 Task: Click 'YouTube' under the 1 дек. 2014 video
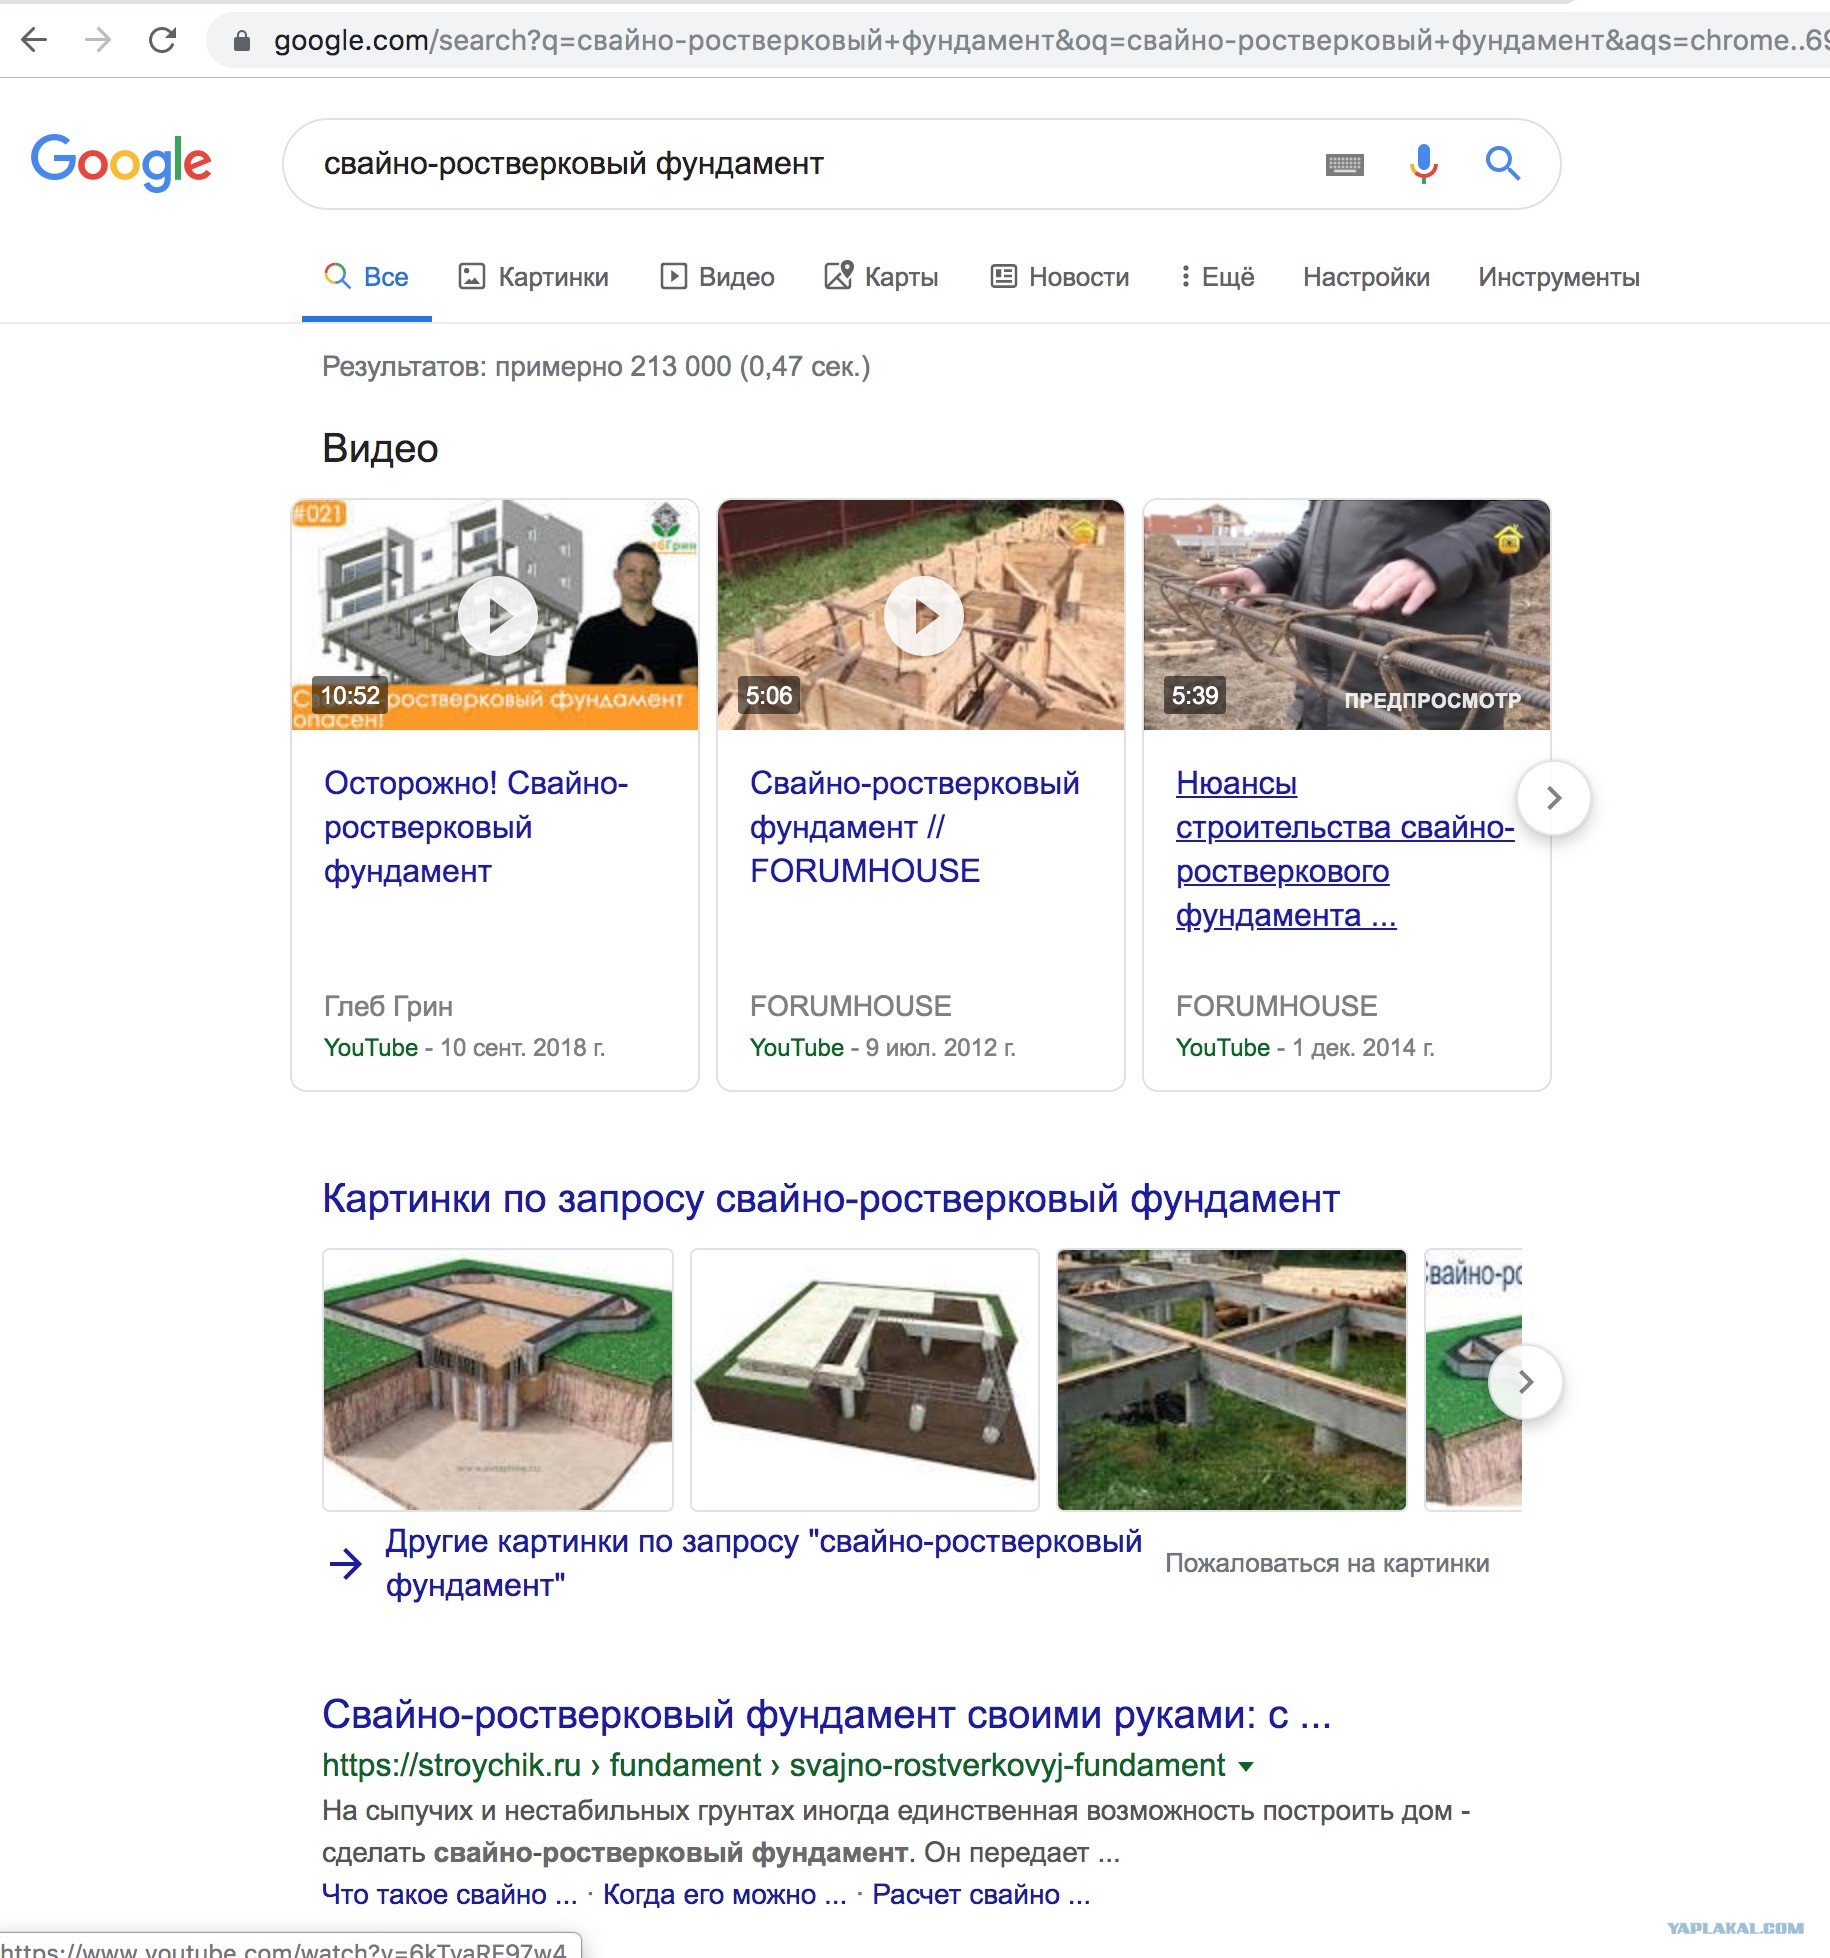(1223, 1047)
